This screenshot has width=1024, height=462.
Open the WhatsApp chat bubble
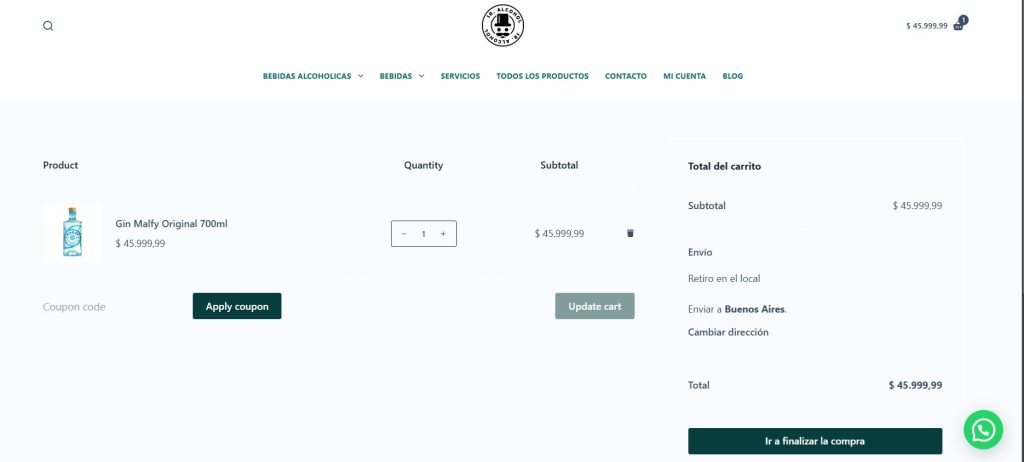pyautogui.click(x=983, y=429)
